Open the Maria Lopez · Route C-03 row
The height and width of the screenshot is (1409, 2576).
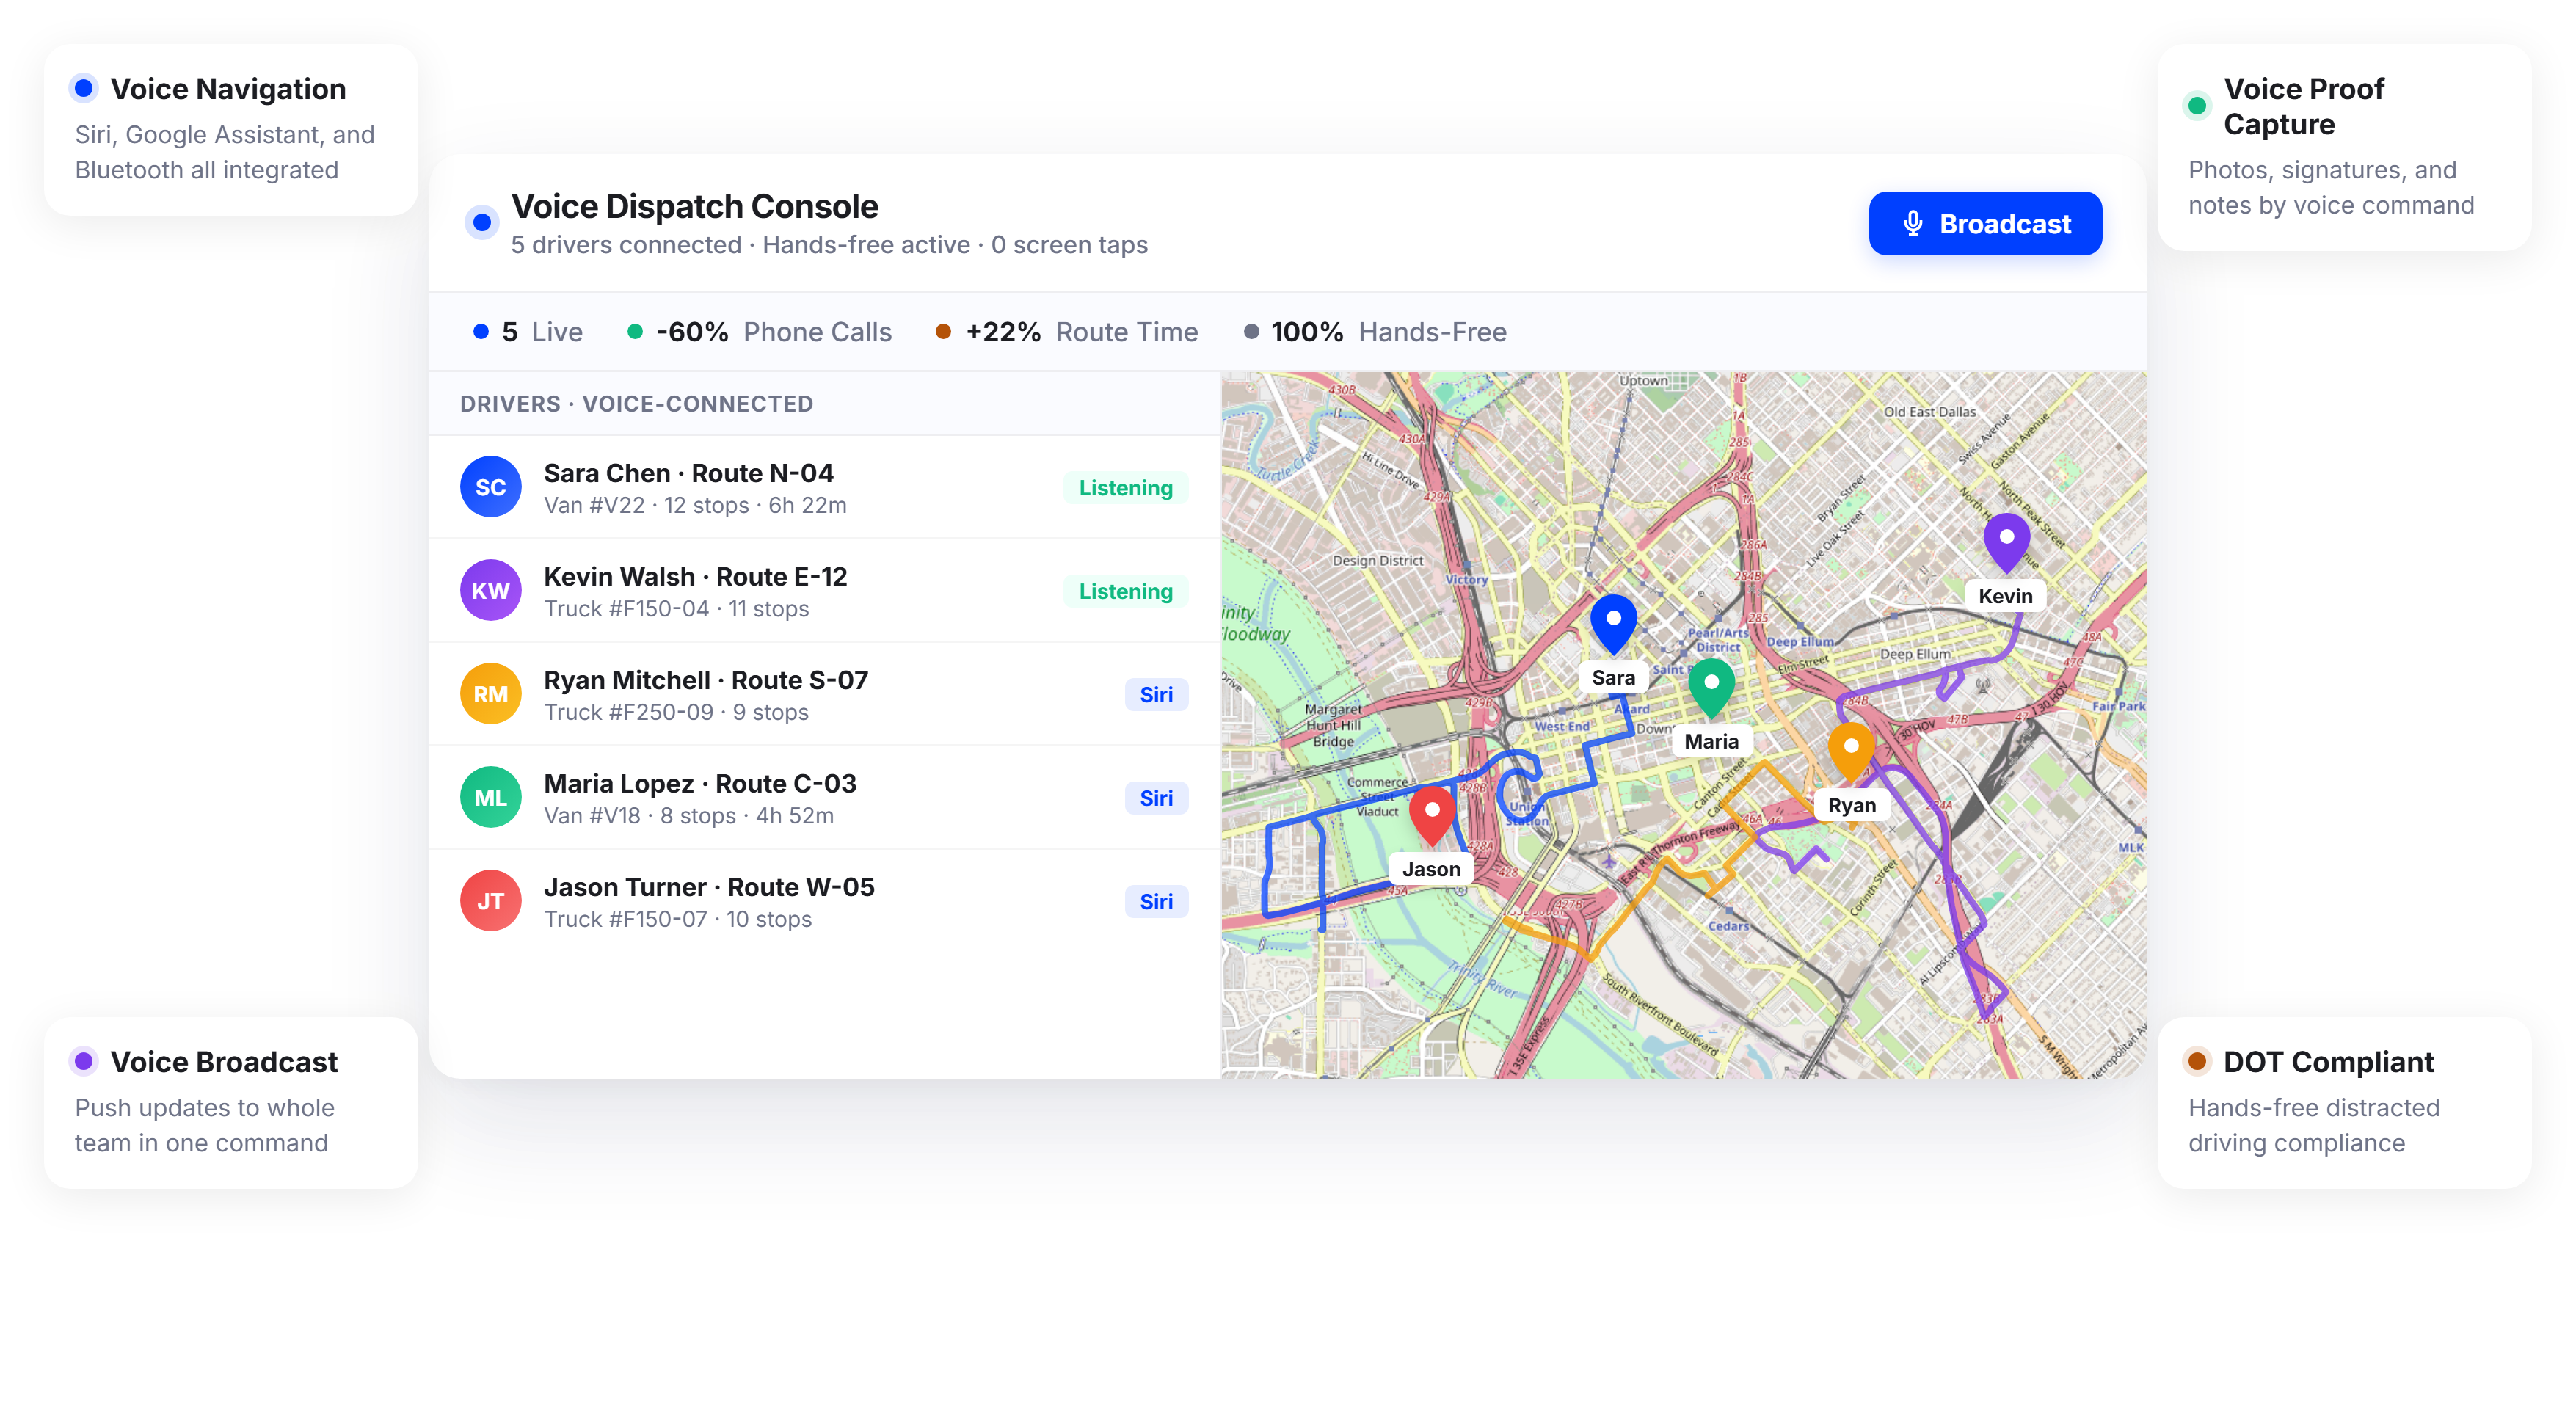824,798
